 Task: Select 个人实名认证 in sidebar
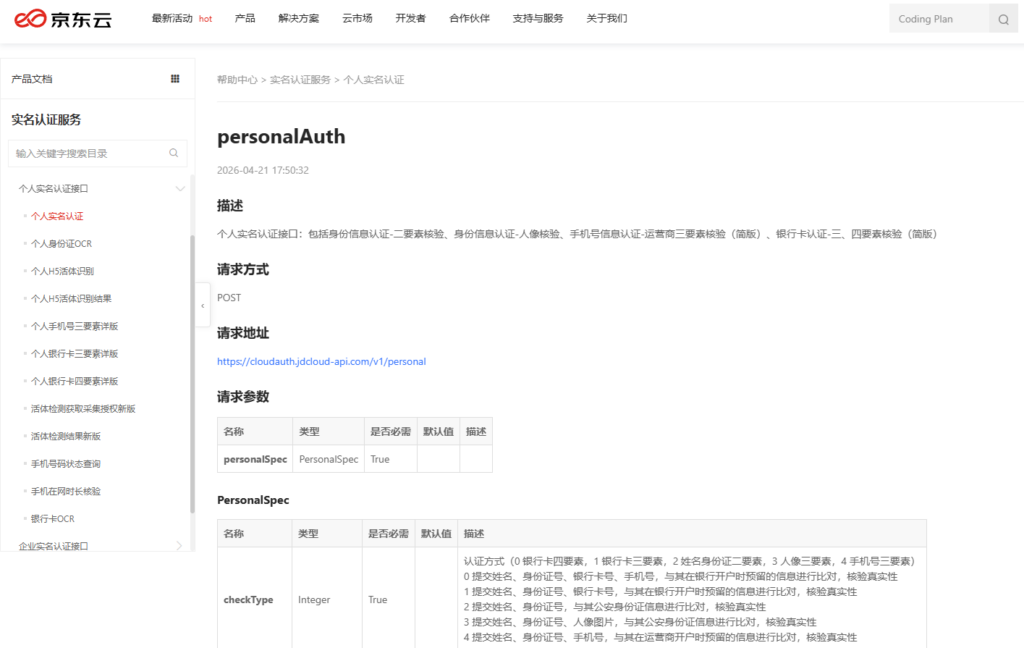click(57, 216)
